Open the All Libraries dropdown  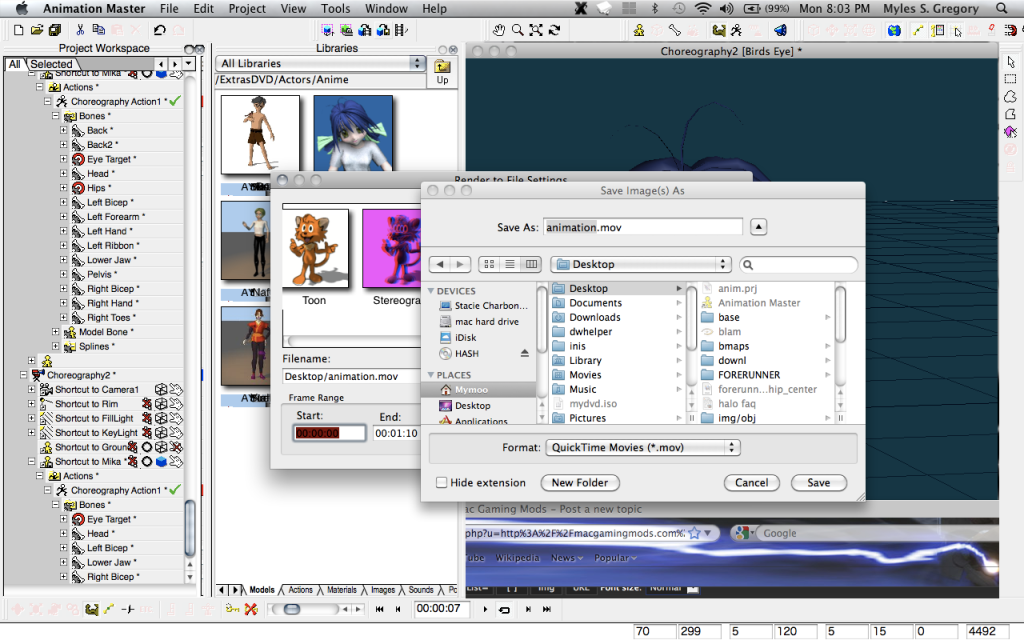click(x=321, y=64)
